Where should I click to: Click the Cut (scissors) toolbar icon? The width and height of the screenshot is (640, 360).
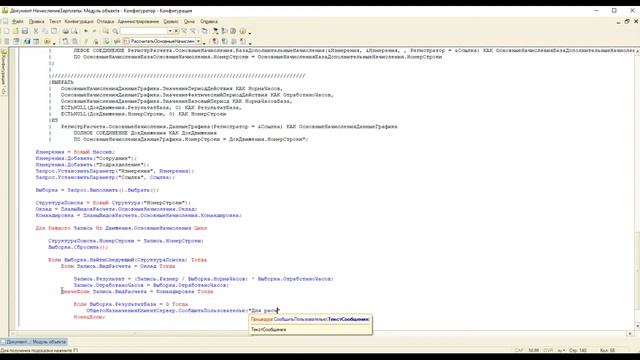36,31
